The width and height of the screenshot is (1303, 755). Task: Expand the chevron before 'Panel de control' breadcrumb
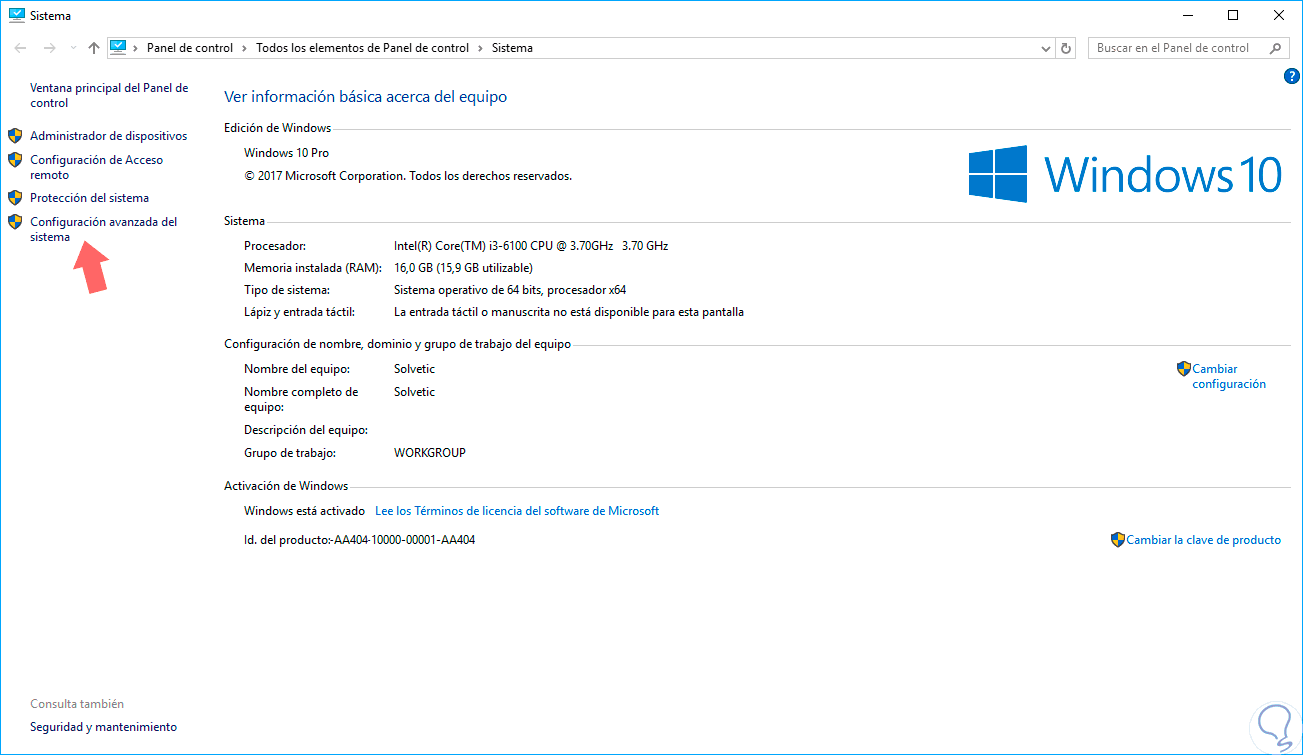click(137, 48)
